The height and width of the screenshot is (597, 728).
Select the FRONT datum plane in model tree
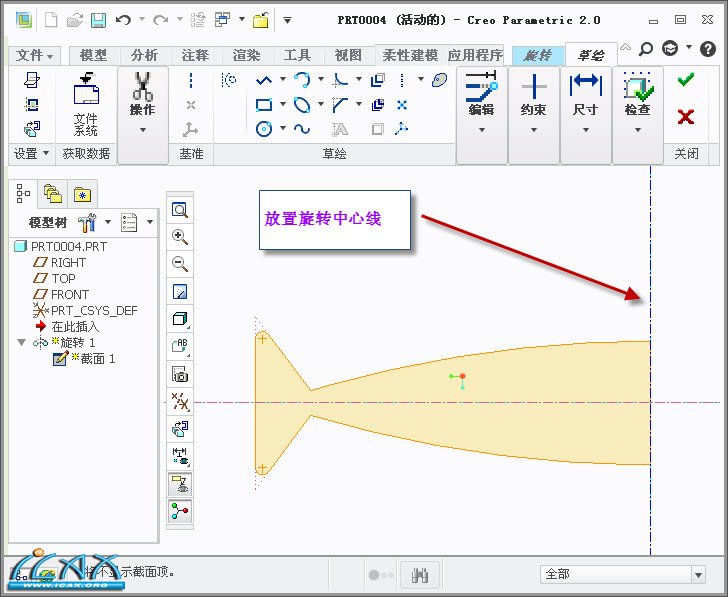[61, 294]
